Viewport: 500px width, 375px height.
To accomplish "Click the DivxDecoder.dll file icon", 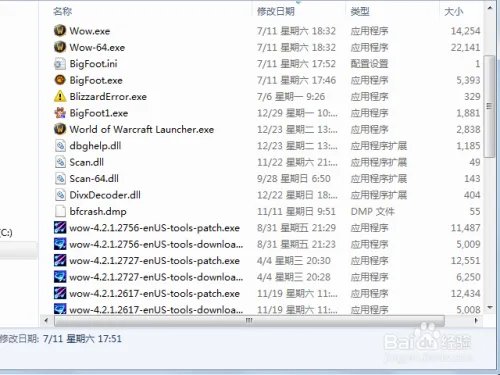I will click(60, 195).
